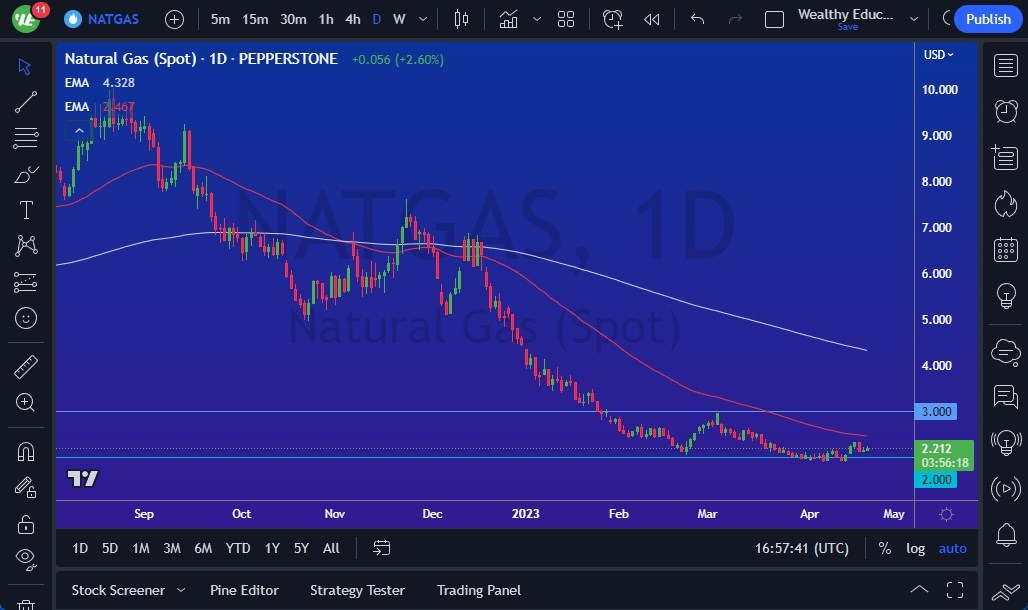This screenshot has height=610, width=1028.
Task: Select the ruler measure tool
Action: pyautogui.click(x=26, y=367)
